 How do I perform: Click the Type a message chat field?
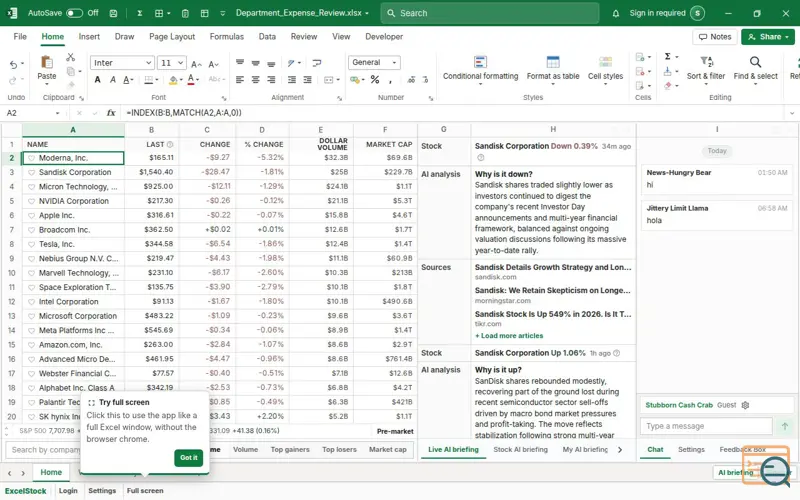pos(706,426)
